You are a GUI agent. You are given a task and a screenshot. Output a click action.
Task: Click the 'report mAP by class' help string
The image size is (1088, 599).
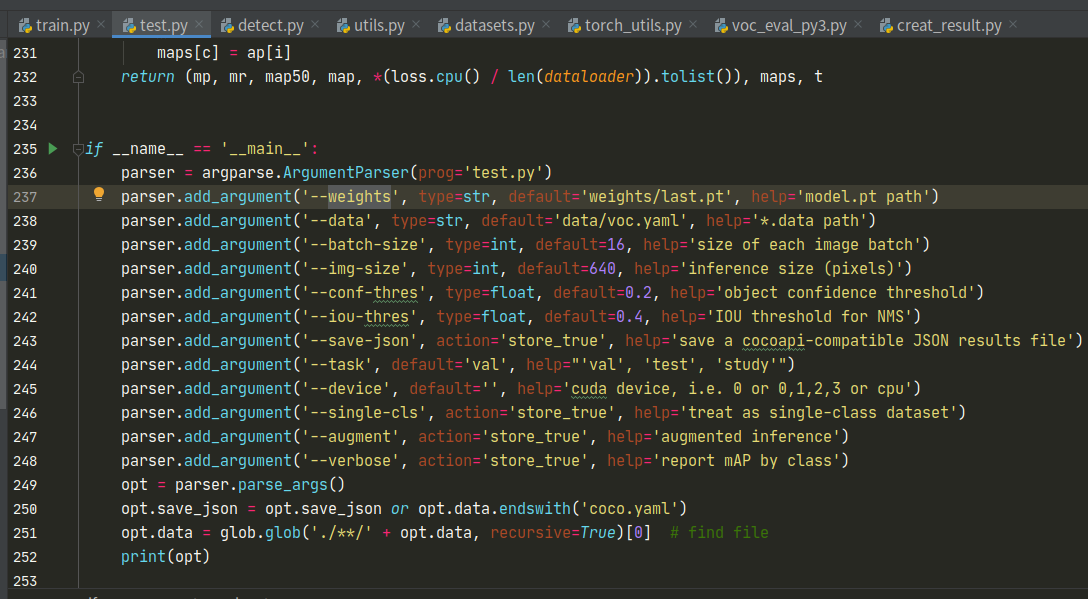[x=746, y=460]
